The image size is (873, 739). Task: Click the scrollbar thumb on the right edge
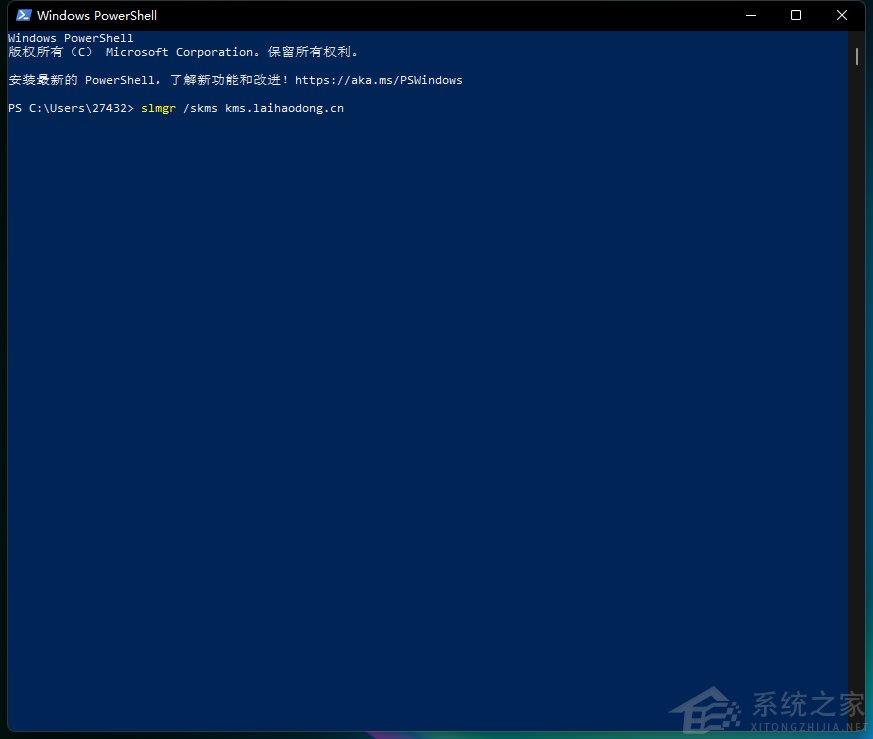(858, 57)
